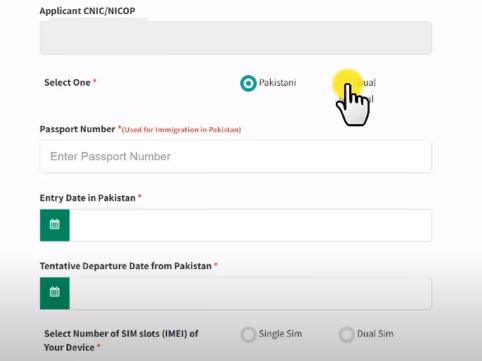Focus the Enter Passport Number field

(x=236, y=156)
